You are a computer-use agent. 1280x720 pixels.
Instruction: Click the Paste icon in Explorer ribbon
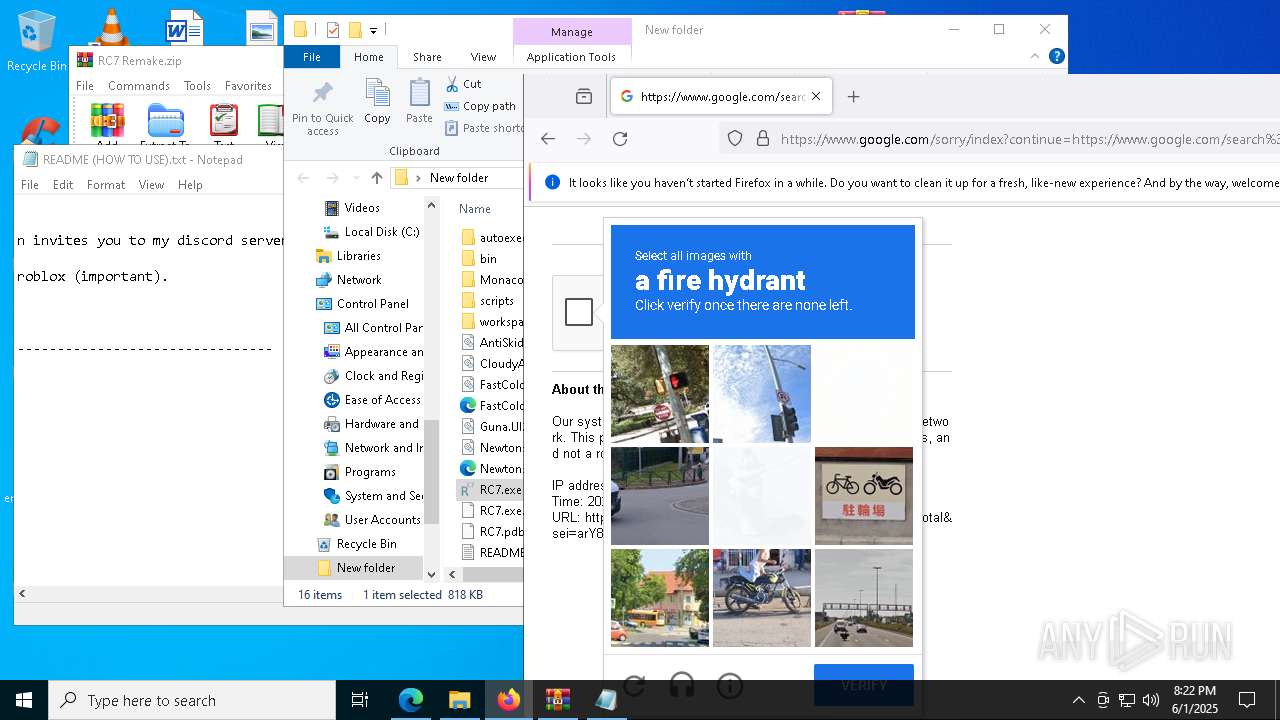[x=419, y=102]
